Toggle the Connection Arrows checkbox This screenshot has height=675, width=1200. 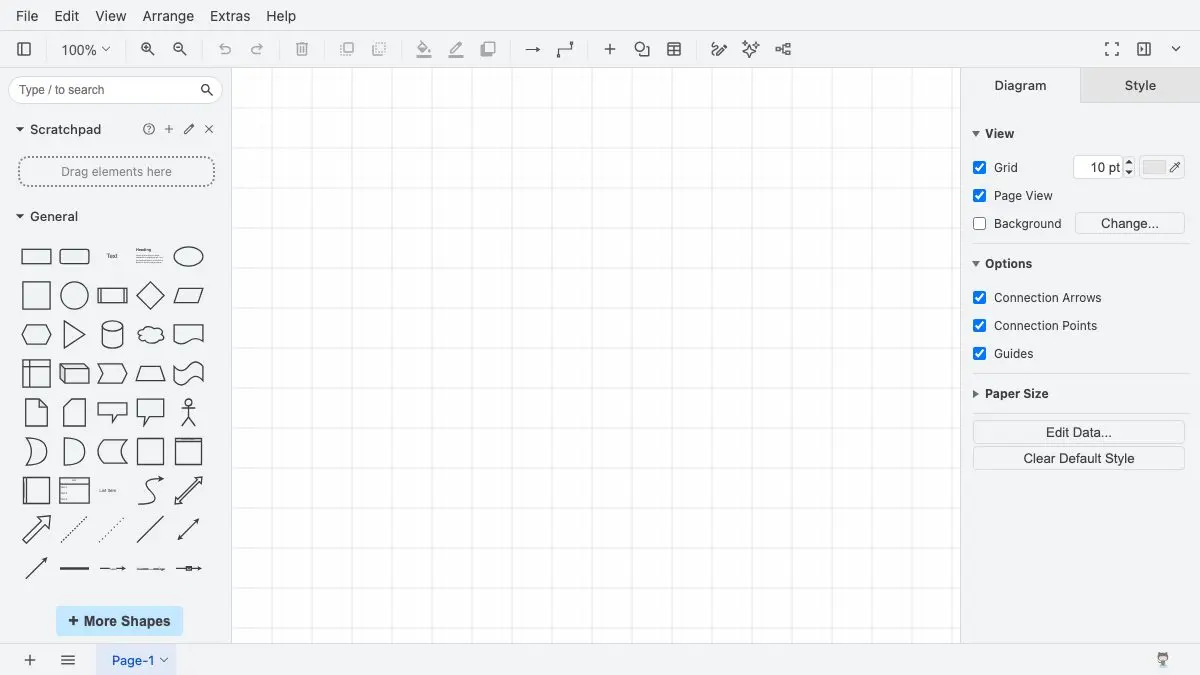[x=980, y=298]
